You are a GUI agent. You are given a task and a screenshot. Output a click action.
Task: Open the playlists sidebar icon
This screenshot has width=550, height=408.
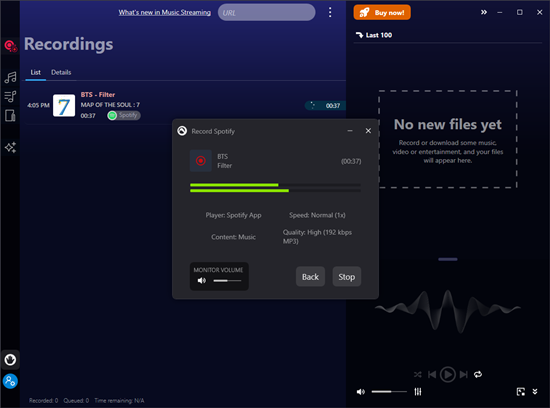click(x=11, y=96)
